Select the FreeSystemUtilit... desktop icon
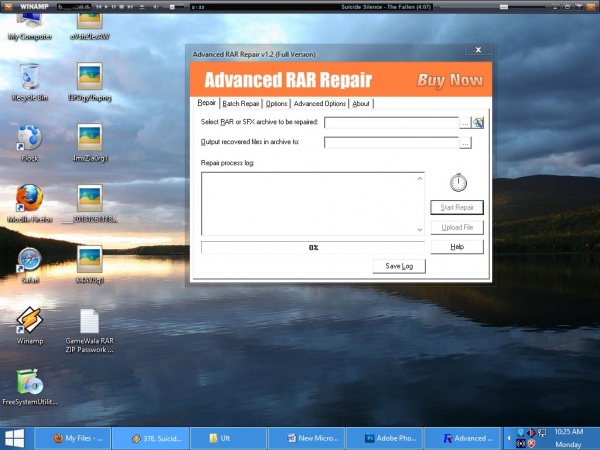Screen dimensions: 600x450 [29, 386]
